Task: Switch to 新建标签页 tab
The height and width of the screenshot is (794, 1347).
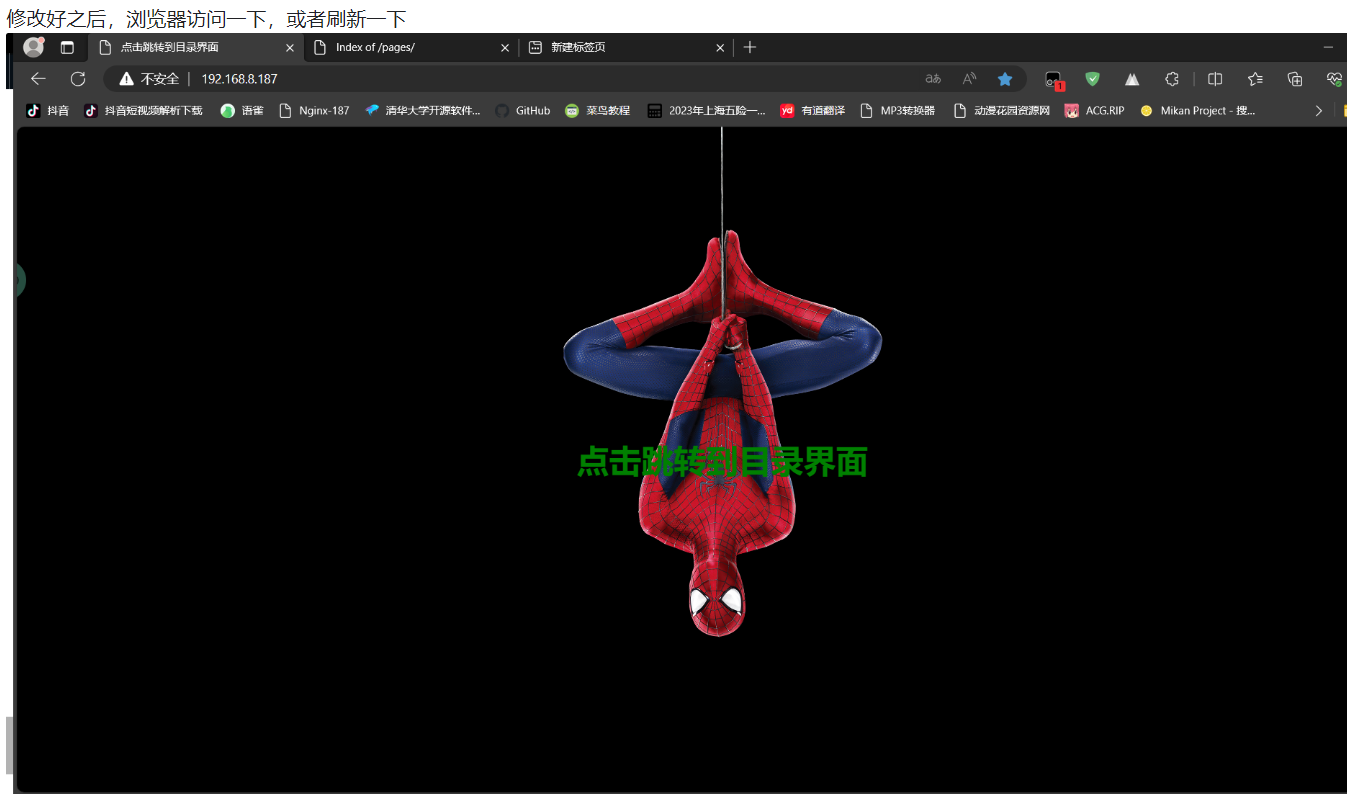Action: [626, 47]
